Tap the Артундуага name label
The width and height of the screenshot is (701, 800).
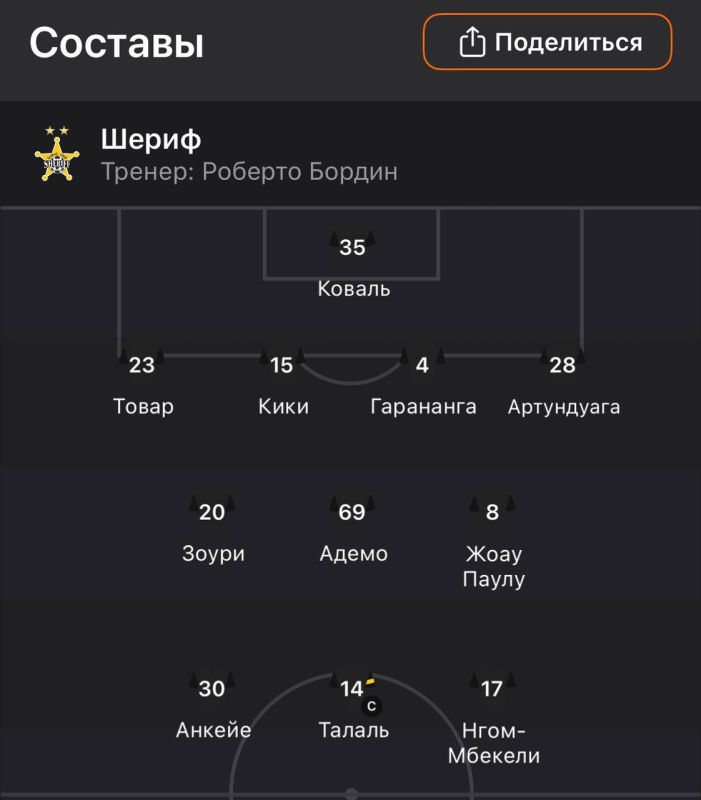click(563, 407)
